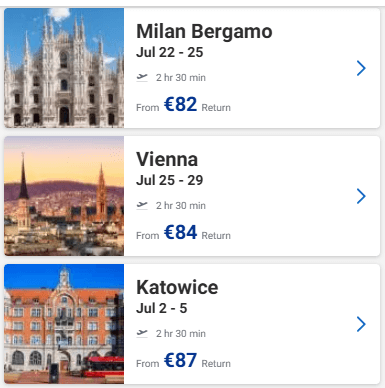This screenshot has width=385, height=388.
Task: Open the Milan Bergamo chevron arrow
Action: tap(361, 68)
